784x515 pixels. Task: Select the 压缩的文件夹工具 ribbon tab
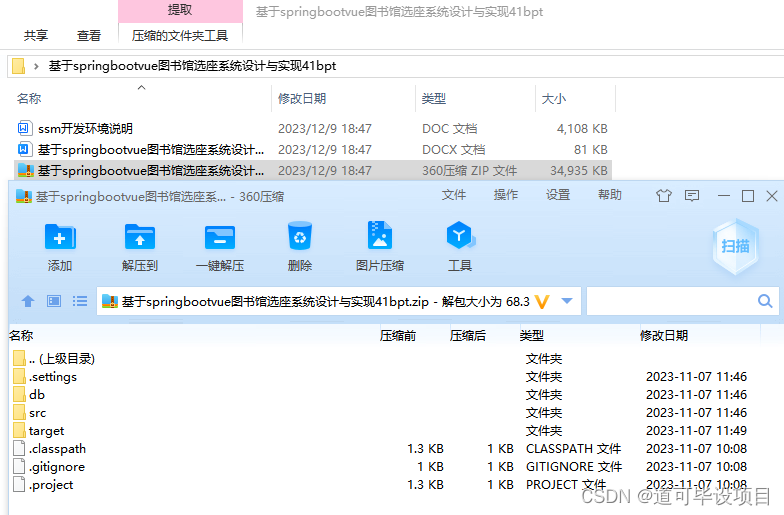click(x=180, y=36)
